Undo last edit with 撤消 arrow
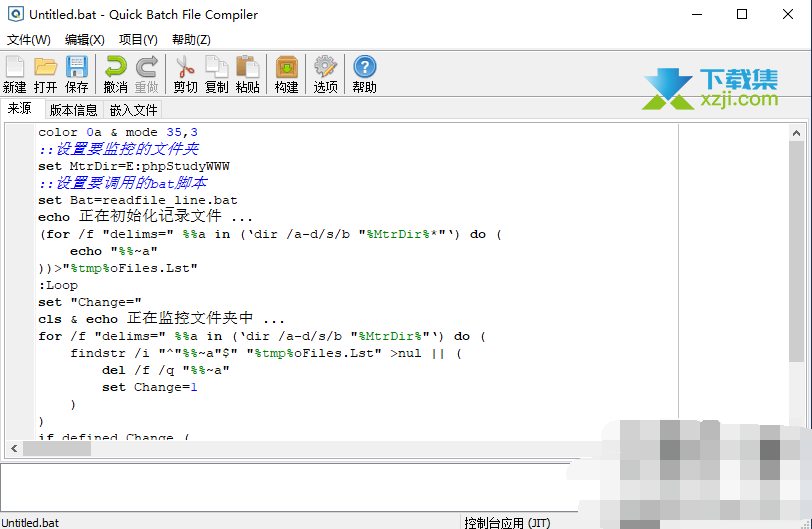Viewport: 812px width, 529px height. (115, 74)
